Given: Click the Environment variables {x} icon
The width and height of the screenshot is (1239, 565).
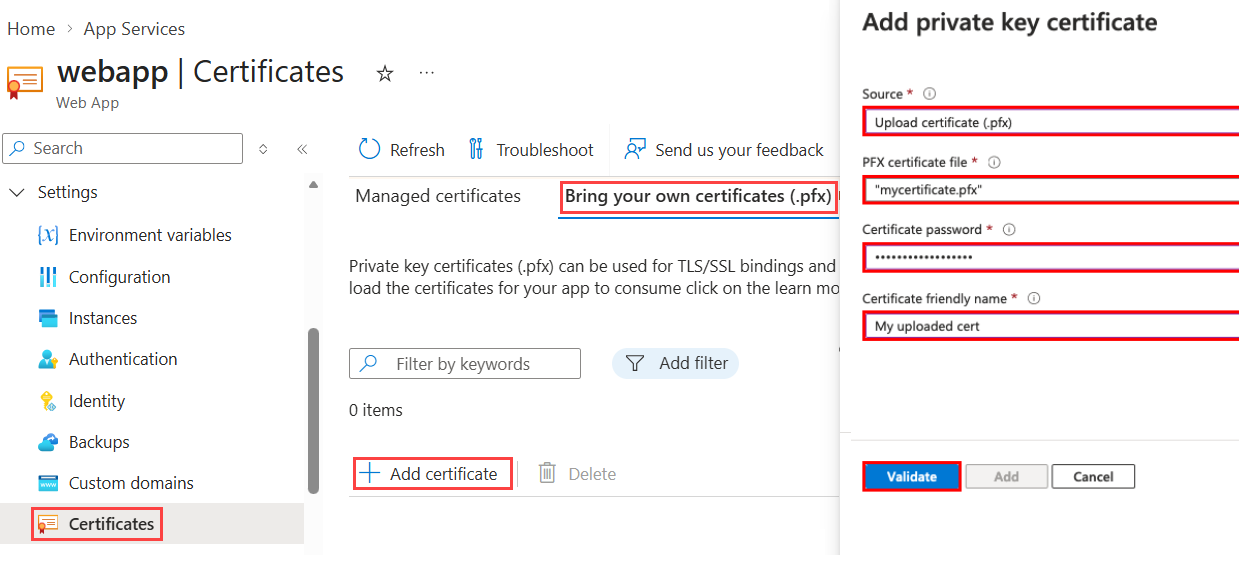Looking at the screenshot, I should pos(48,235).
